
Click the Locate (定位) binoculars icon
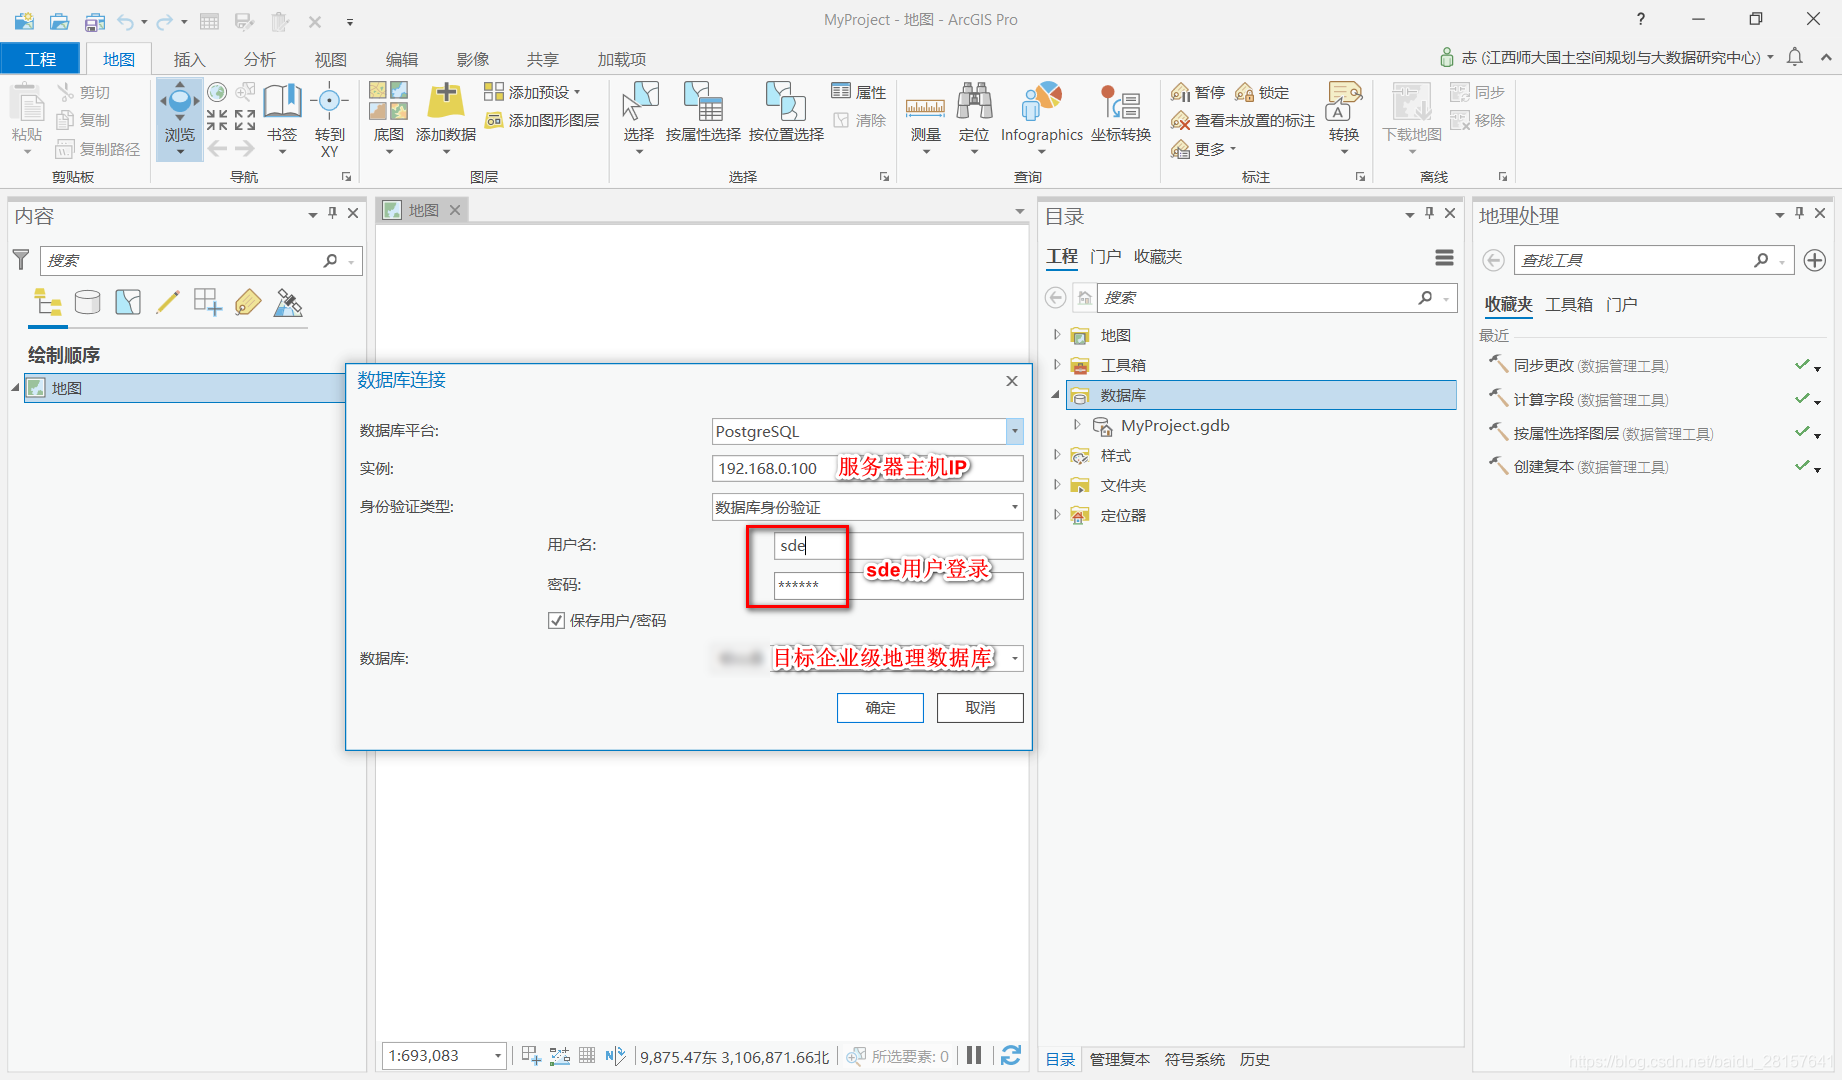973,101
